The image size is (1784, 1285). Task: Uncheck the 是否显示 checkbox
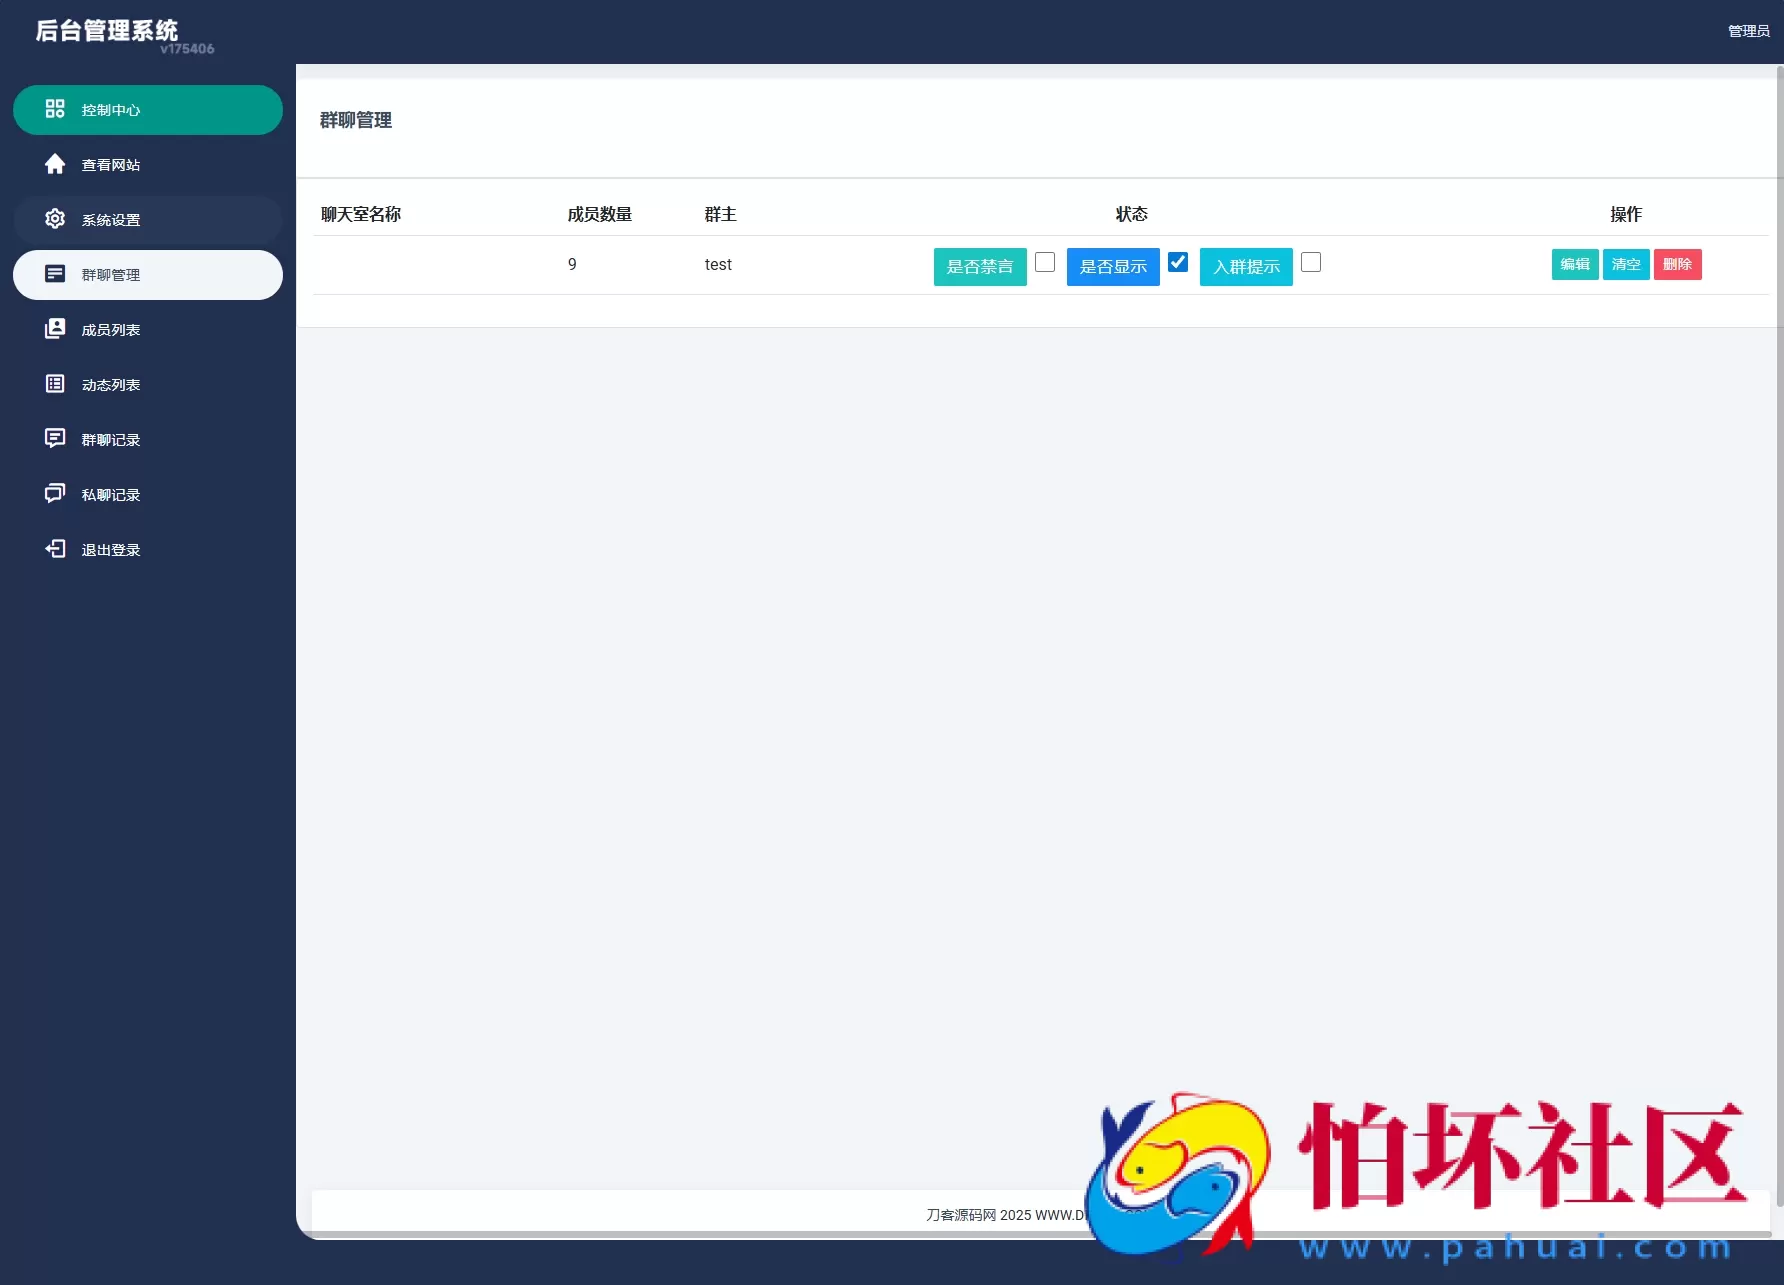tap(1177, 262)
